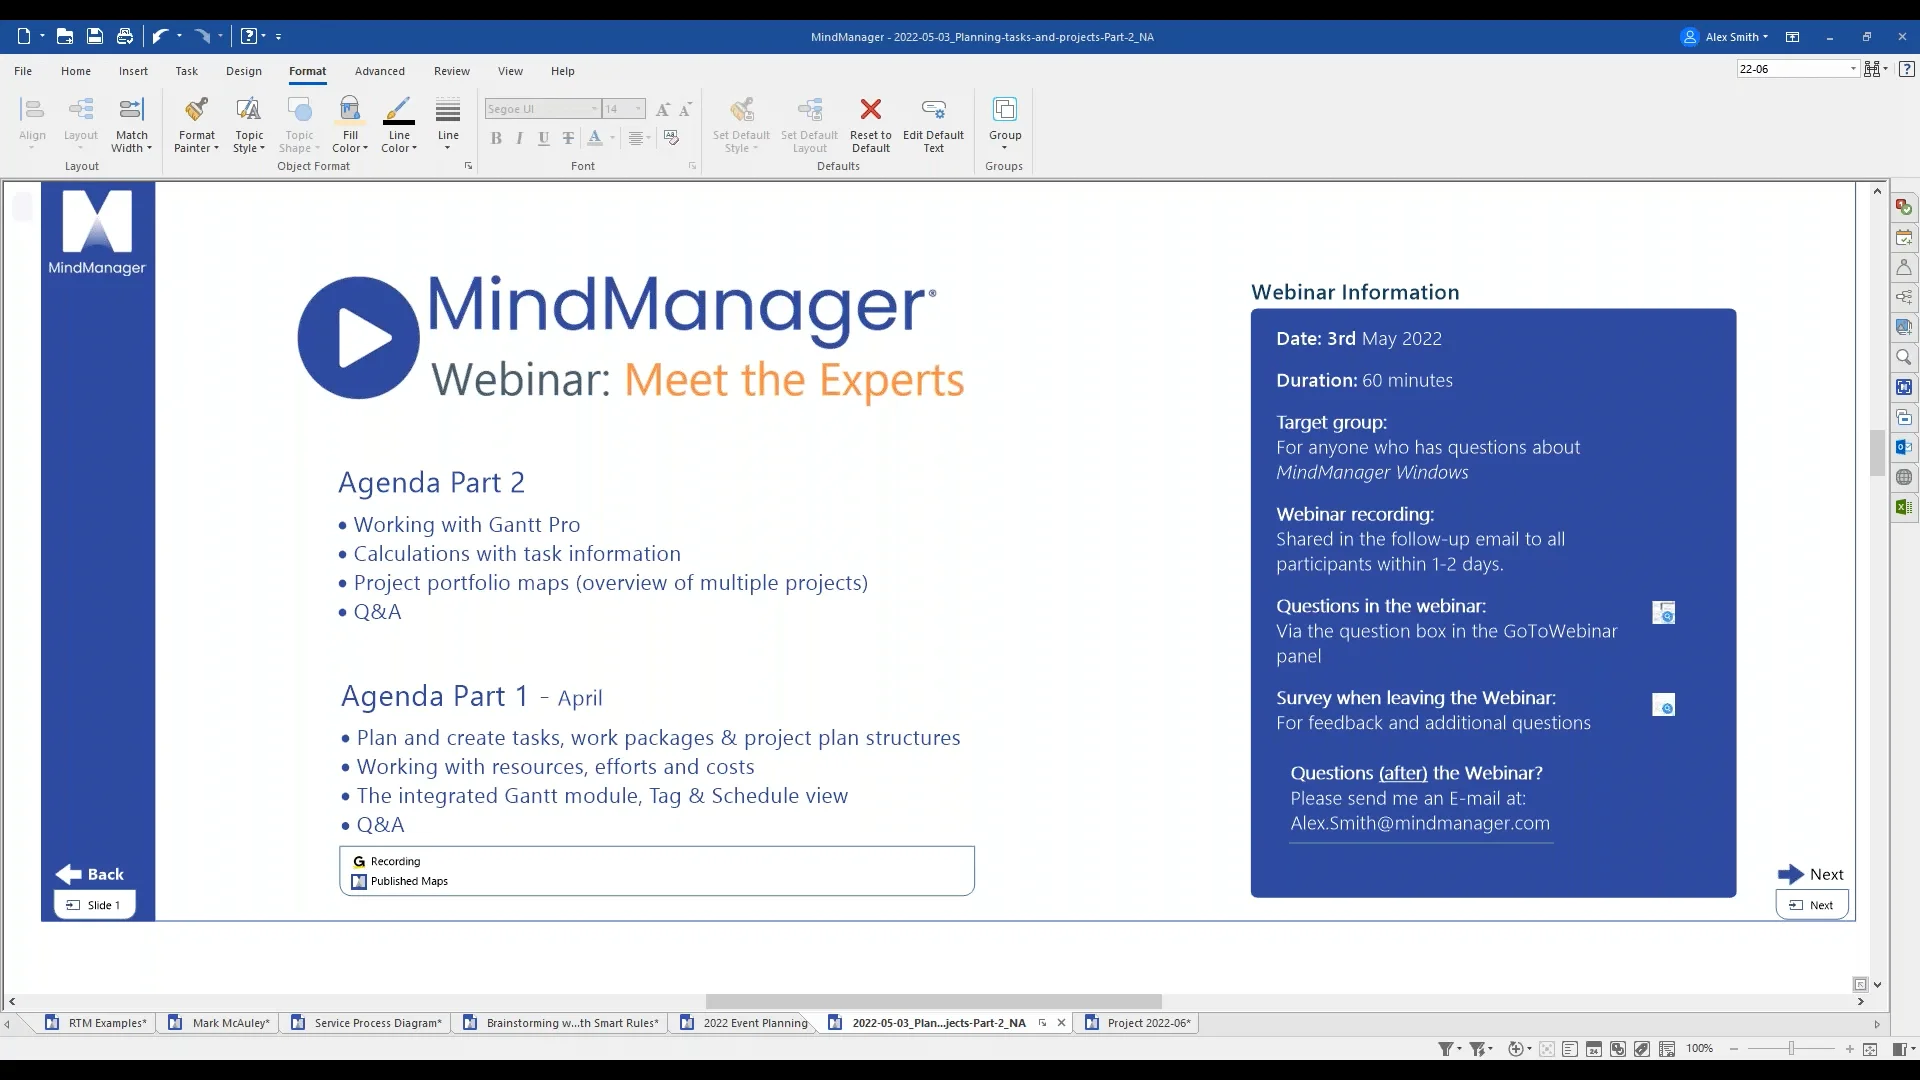Toggle bold formatting in the Font group
This screenshot has width=1920, height=1080.
496,139
